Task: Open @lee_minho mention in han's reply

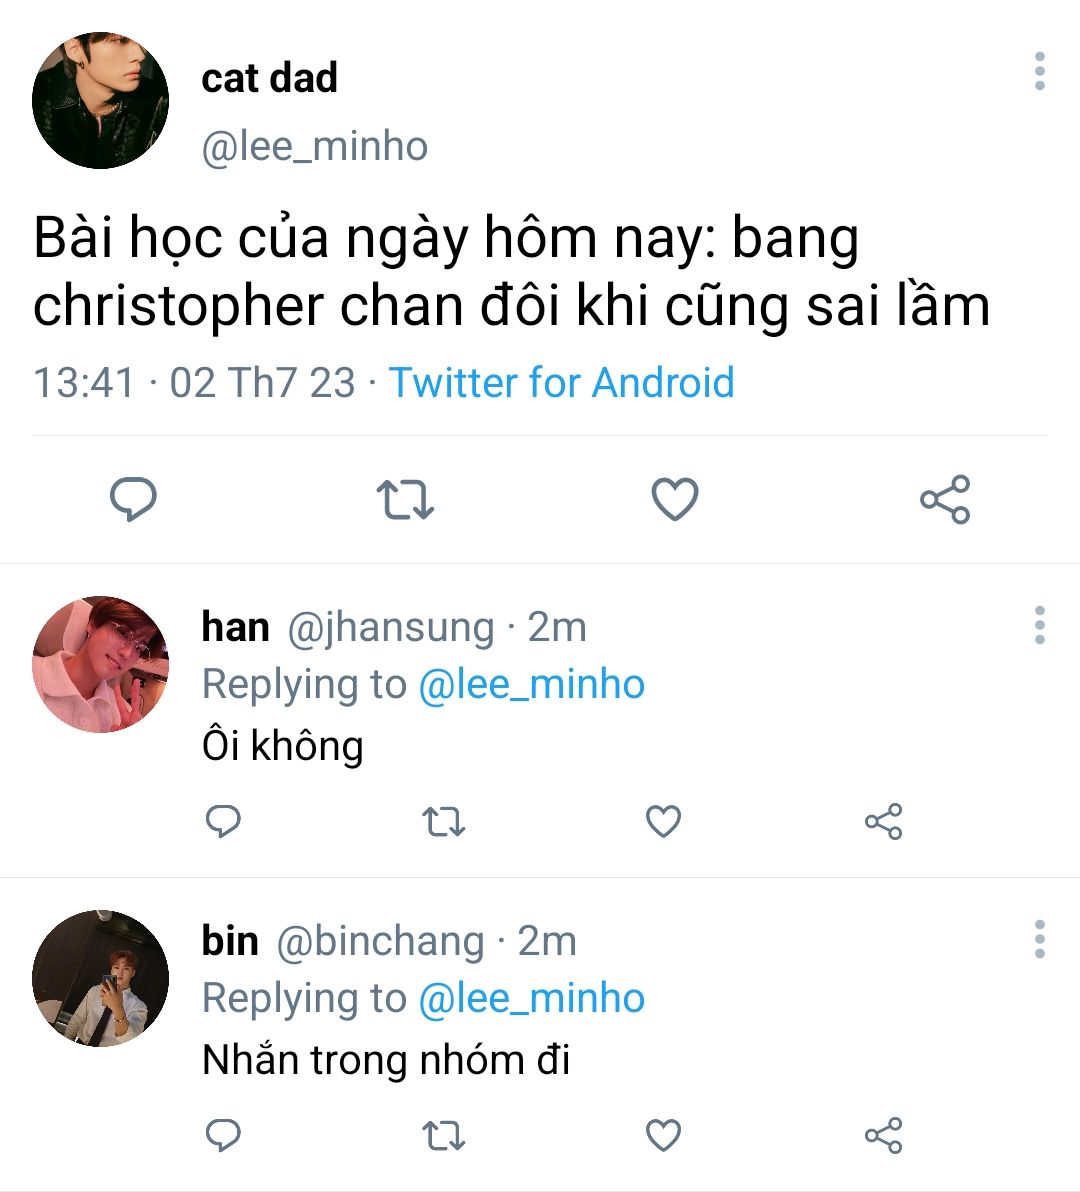Action: (x=531, y=685)
